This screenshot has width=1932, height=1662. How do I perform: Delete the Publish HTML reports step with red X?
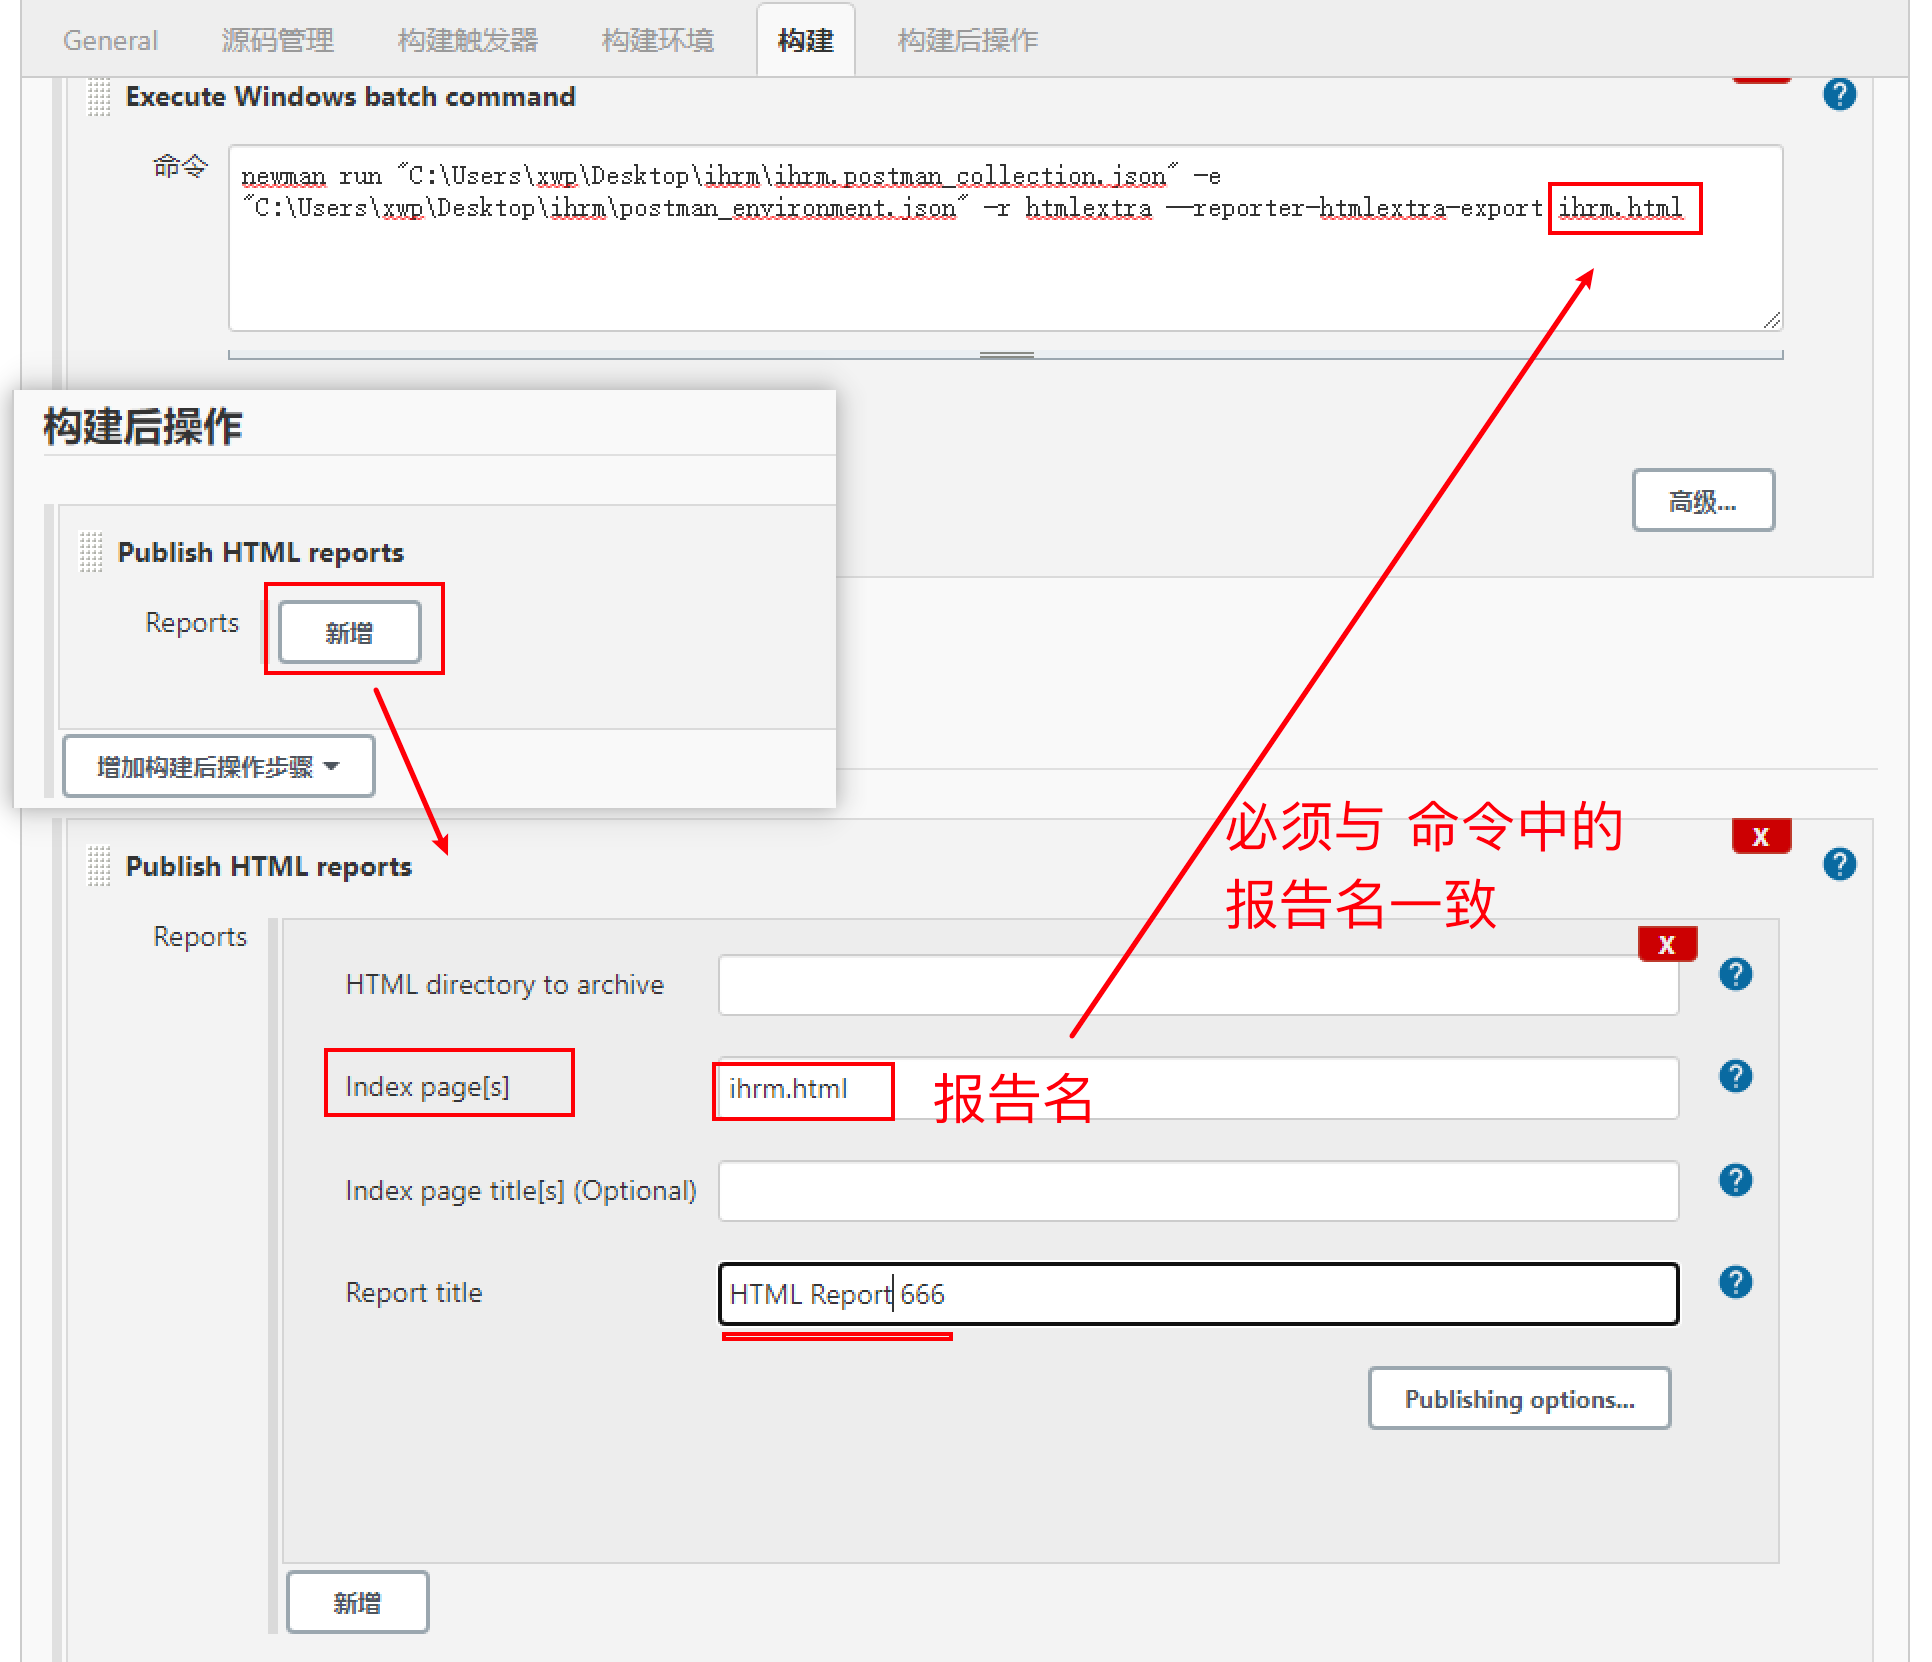pos(1760,836)
